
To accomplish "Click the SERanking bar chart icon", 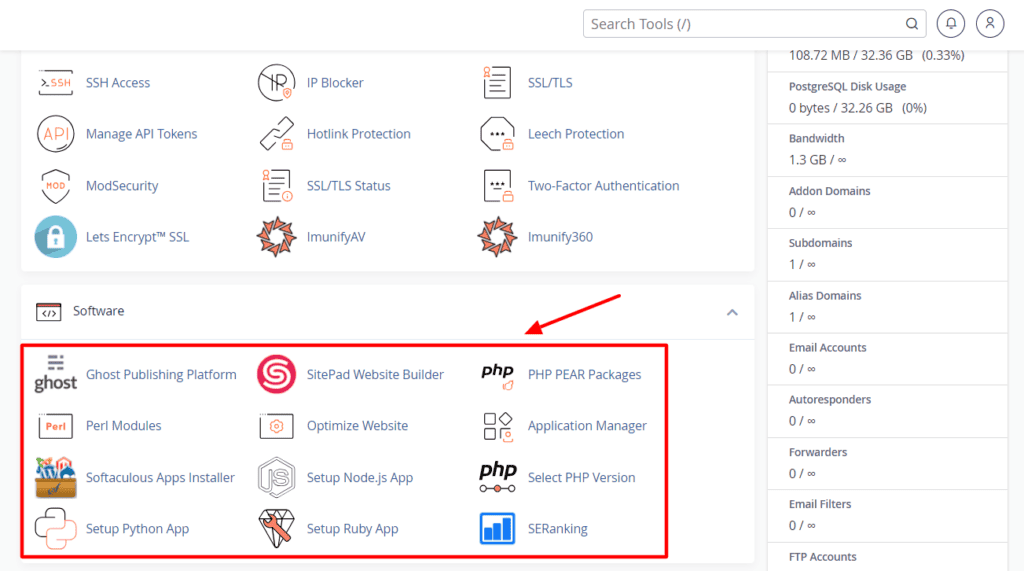I will [x=497, y=529].
